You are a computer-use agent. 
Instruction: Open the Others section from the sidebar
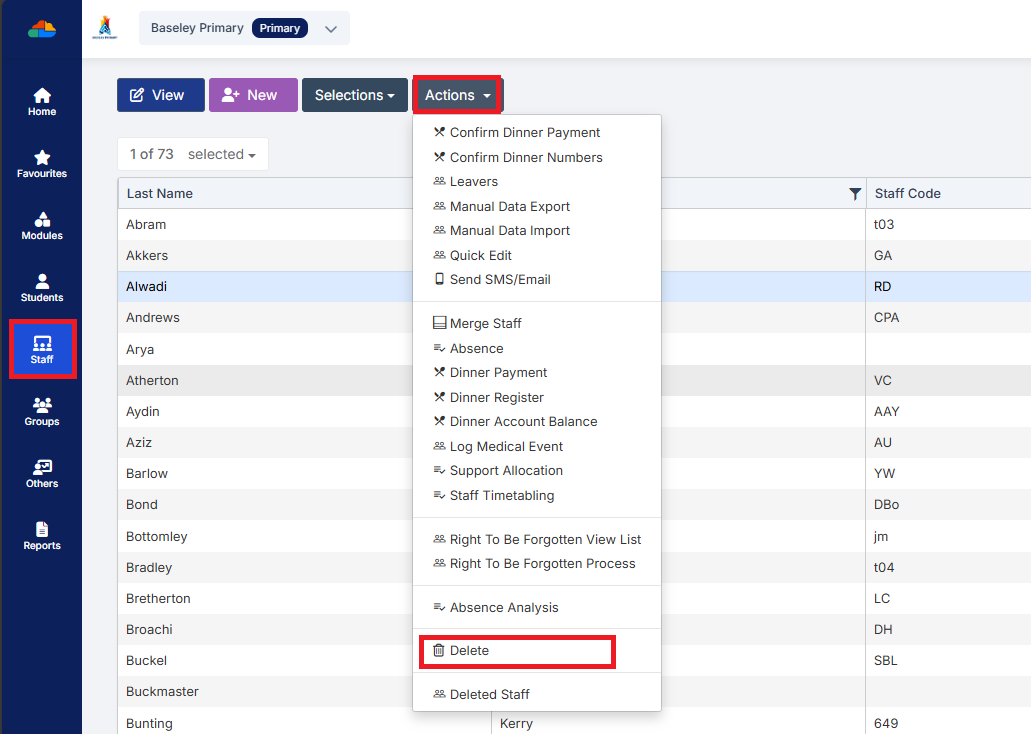point(41,473)
